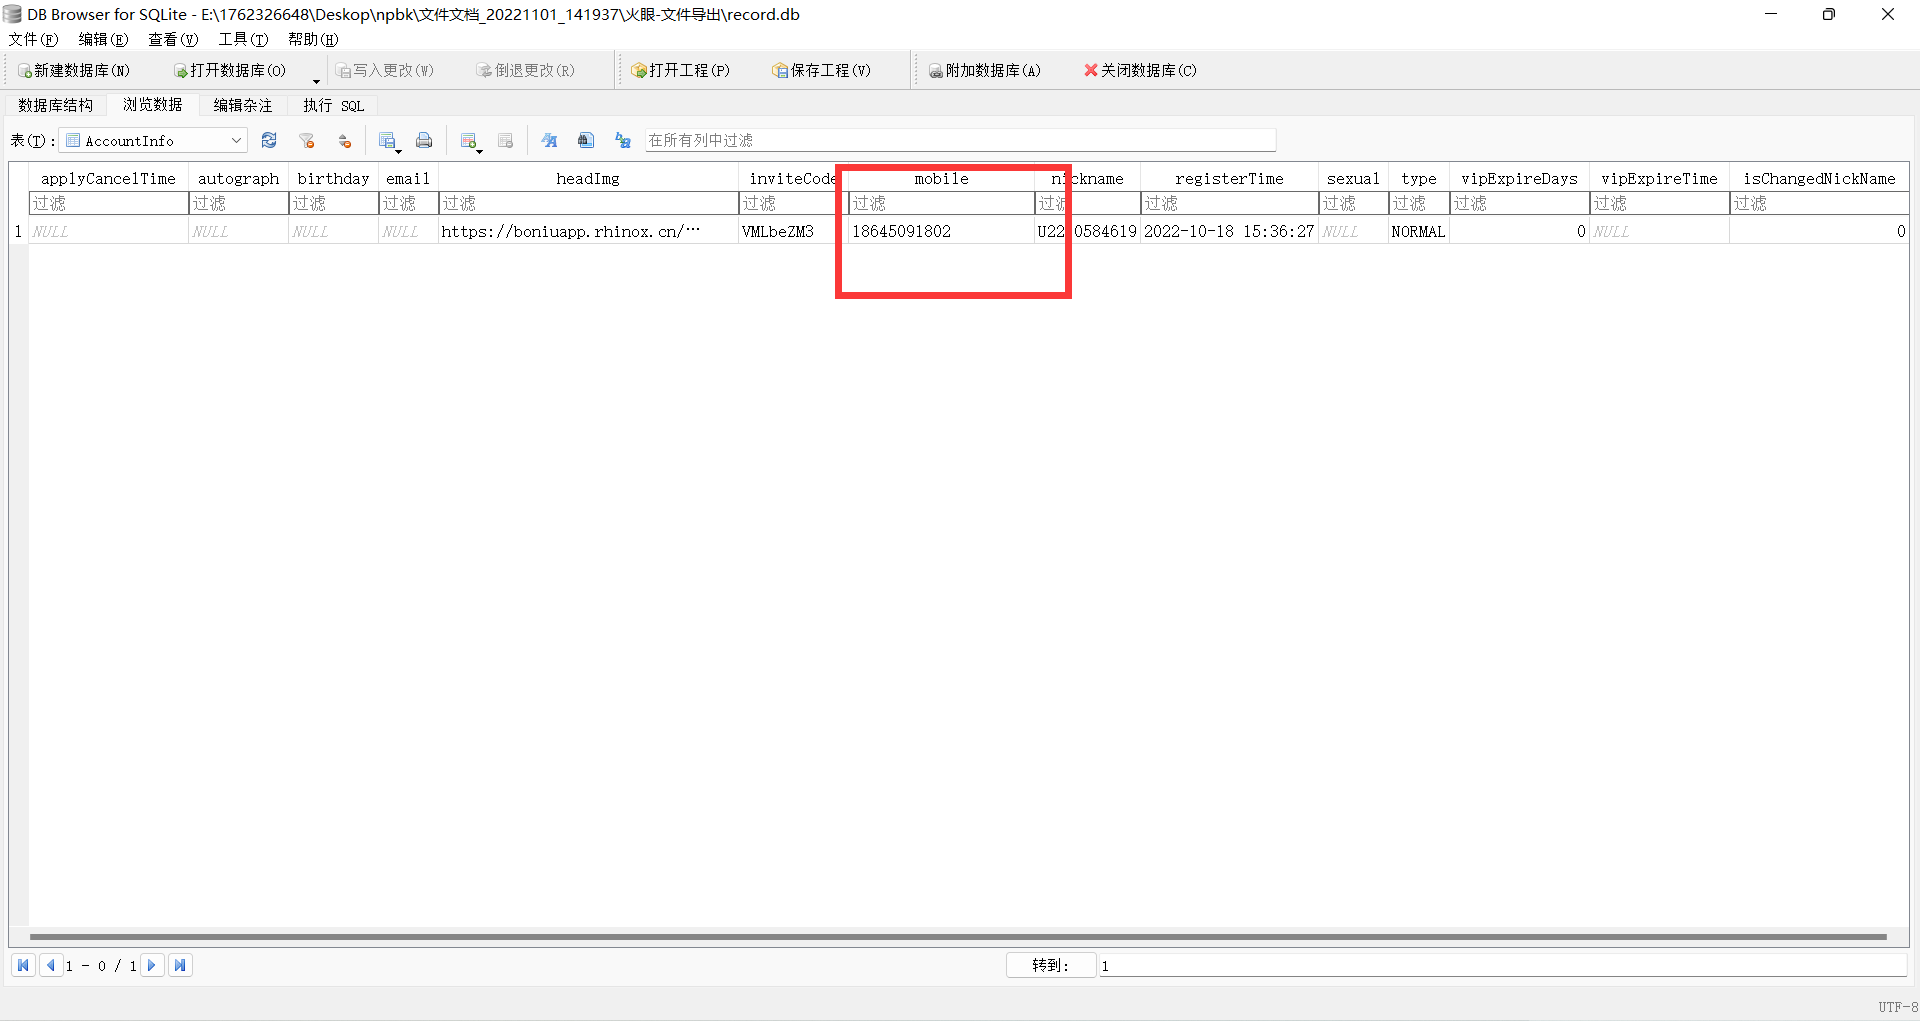Switch to 数据库结构 tab
Image resolution: width=1920 pixels, height=1021 pixels.
tap(56, 105)
